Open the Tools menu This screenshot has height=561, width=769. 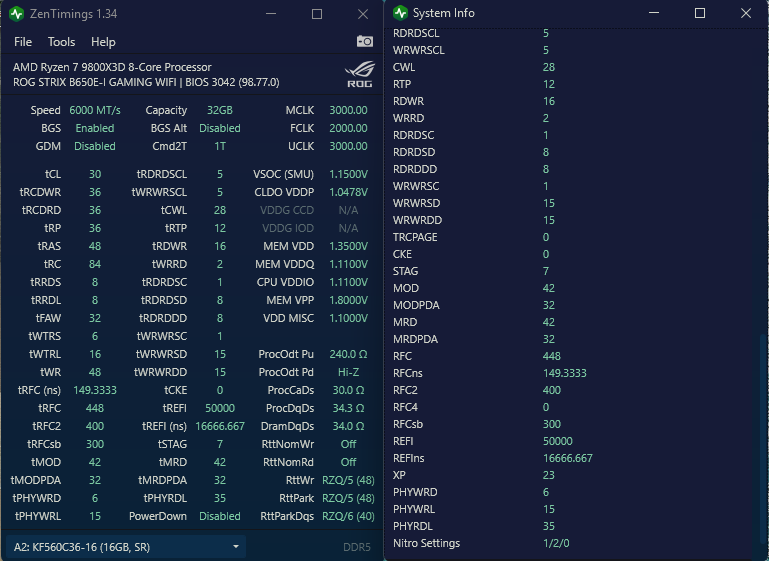[x=61, y=42]
